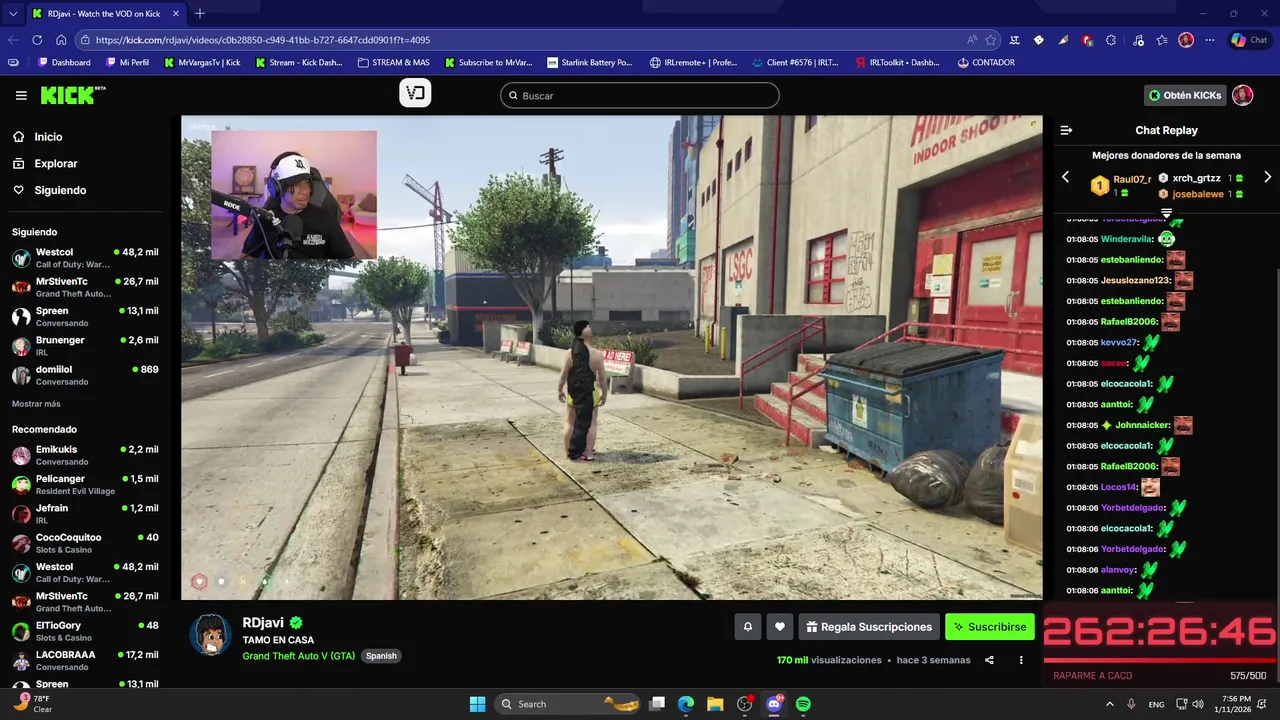
Task: Click Regala Suscripciones button
Action: pyautogui.click(x=869, y=627)
